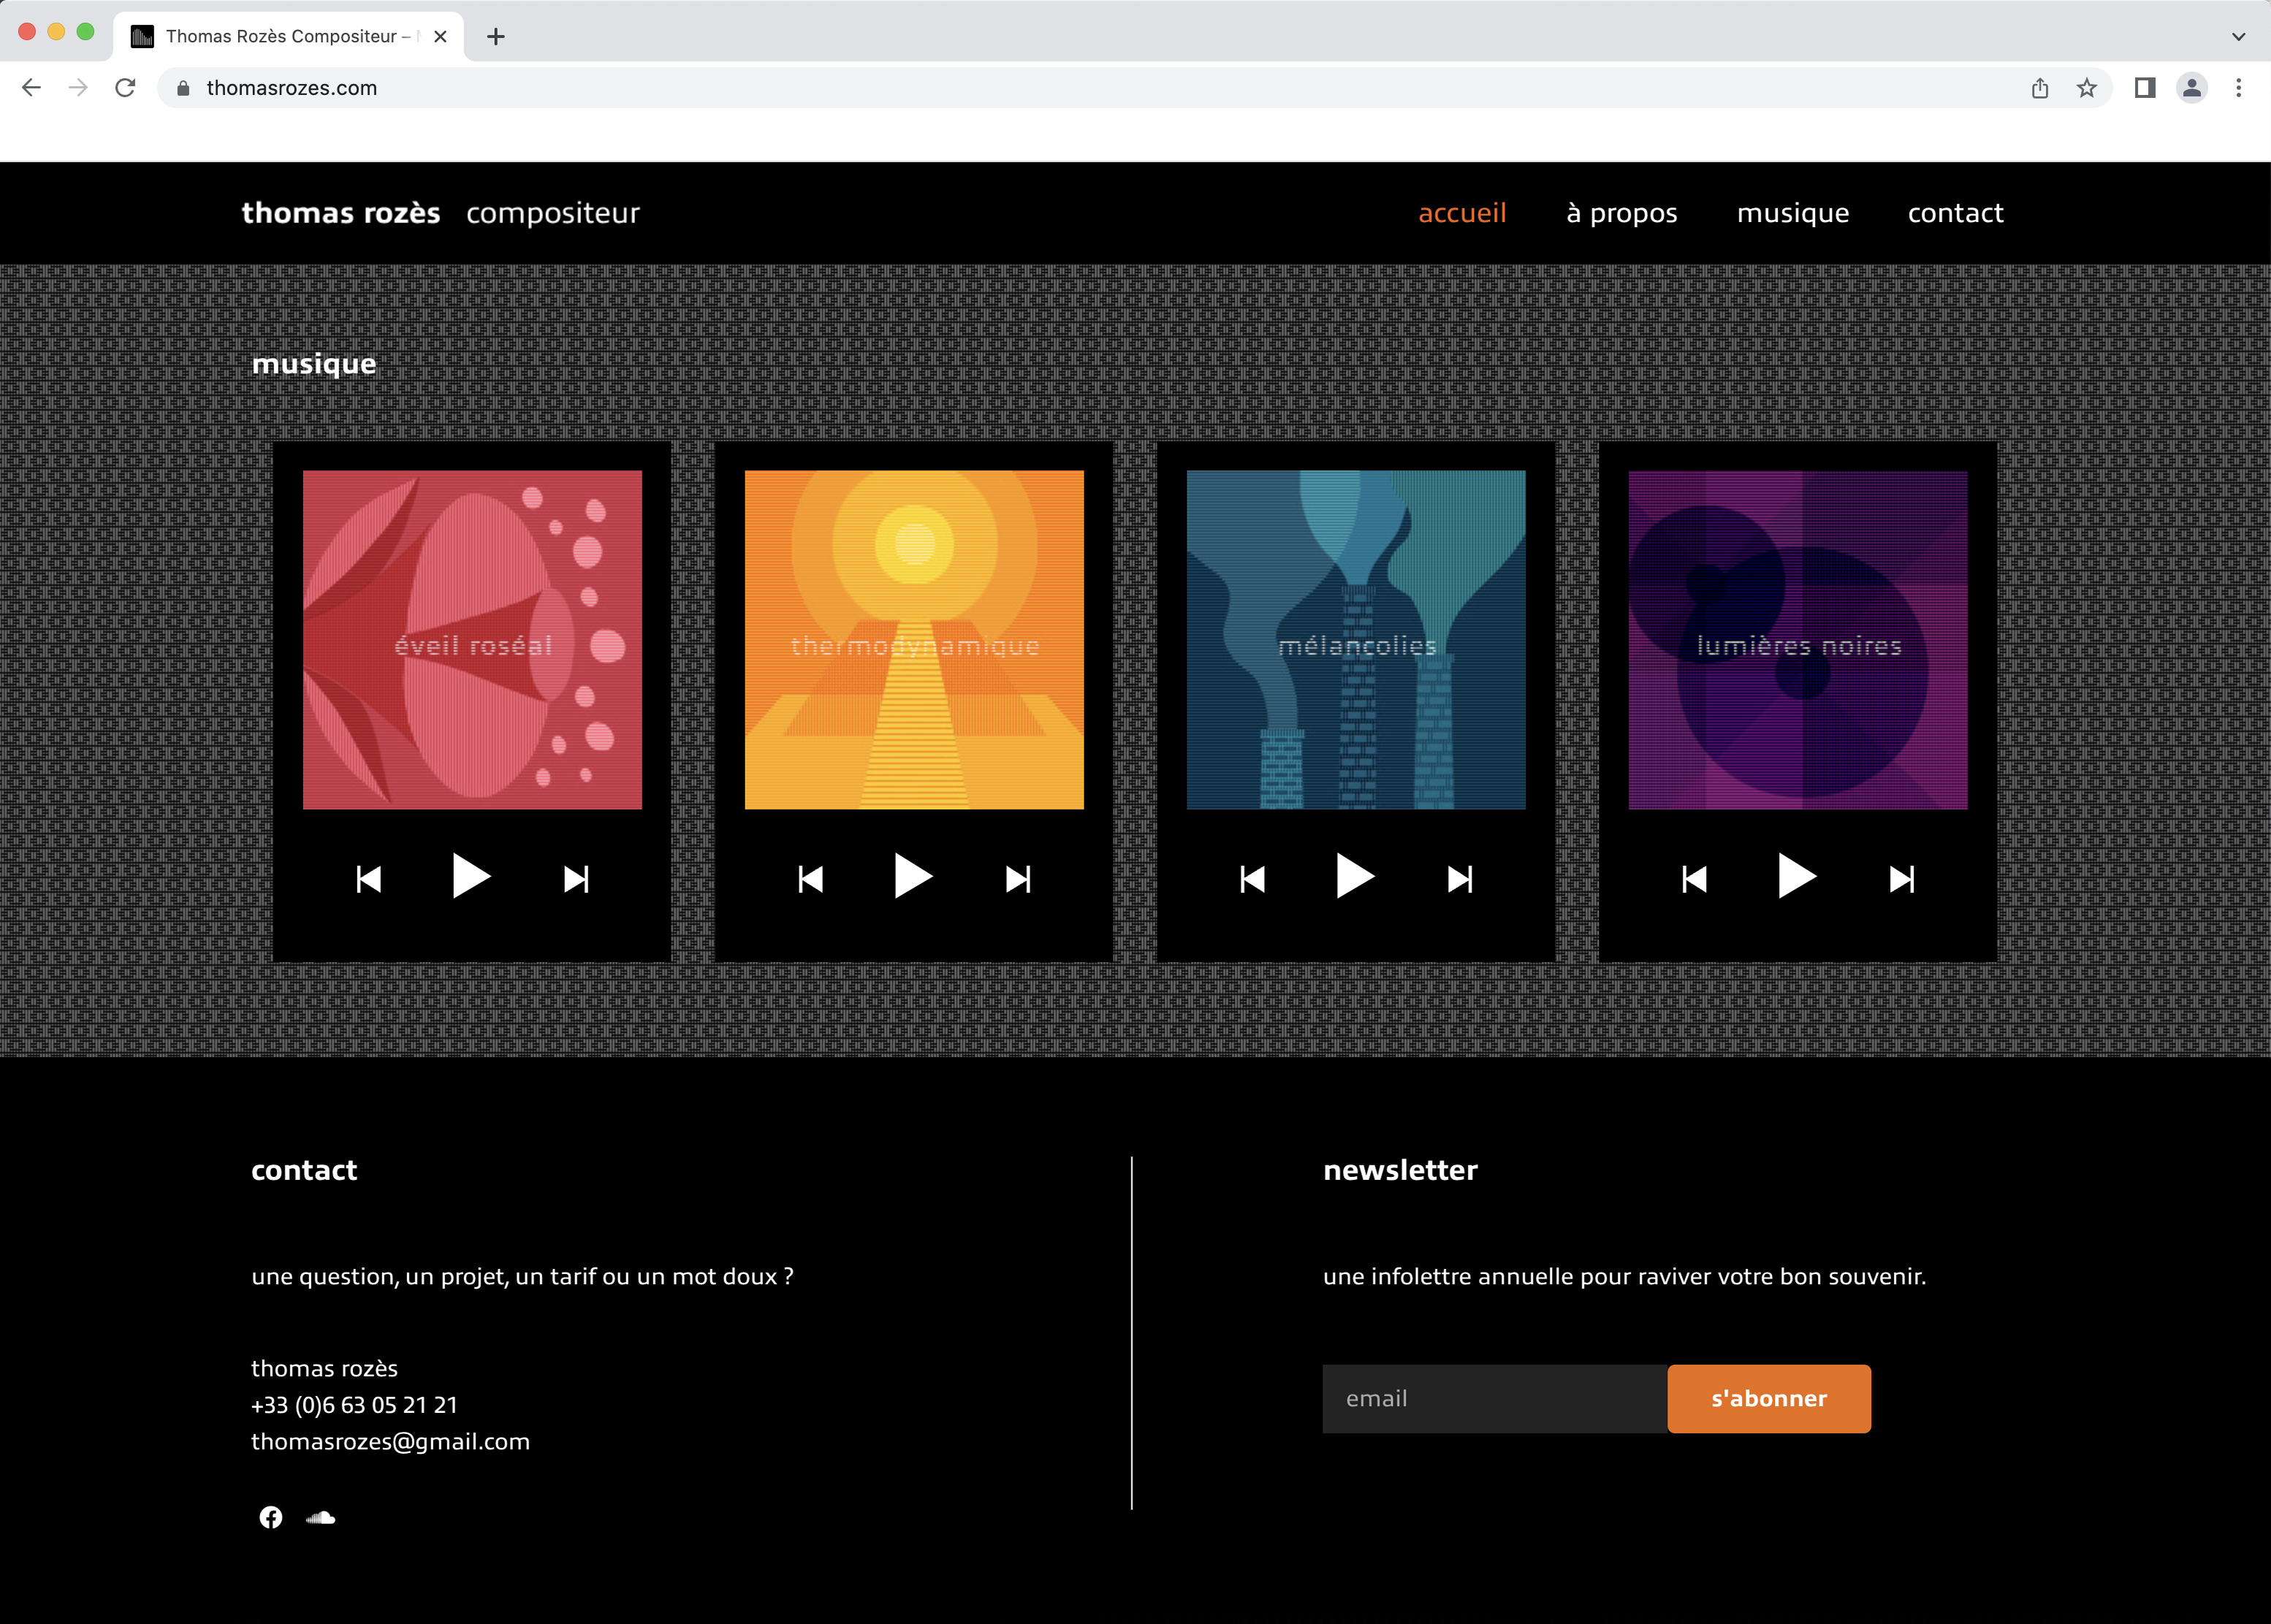Play the éveil roséal album
Viewport: 2271px width, 1624px height.
[470, 877]
